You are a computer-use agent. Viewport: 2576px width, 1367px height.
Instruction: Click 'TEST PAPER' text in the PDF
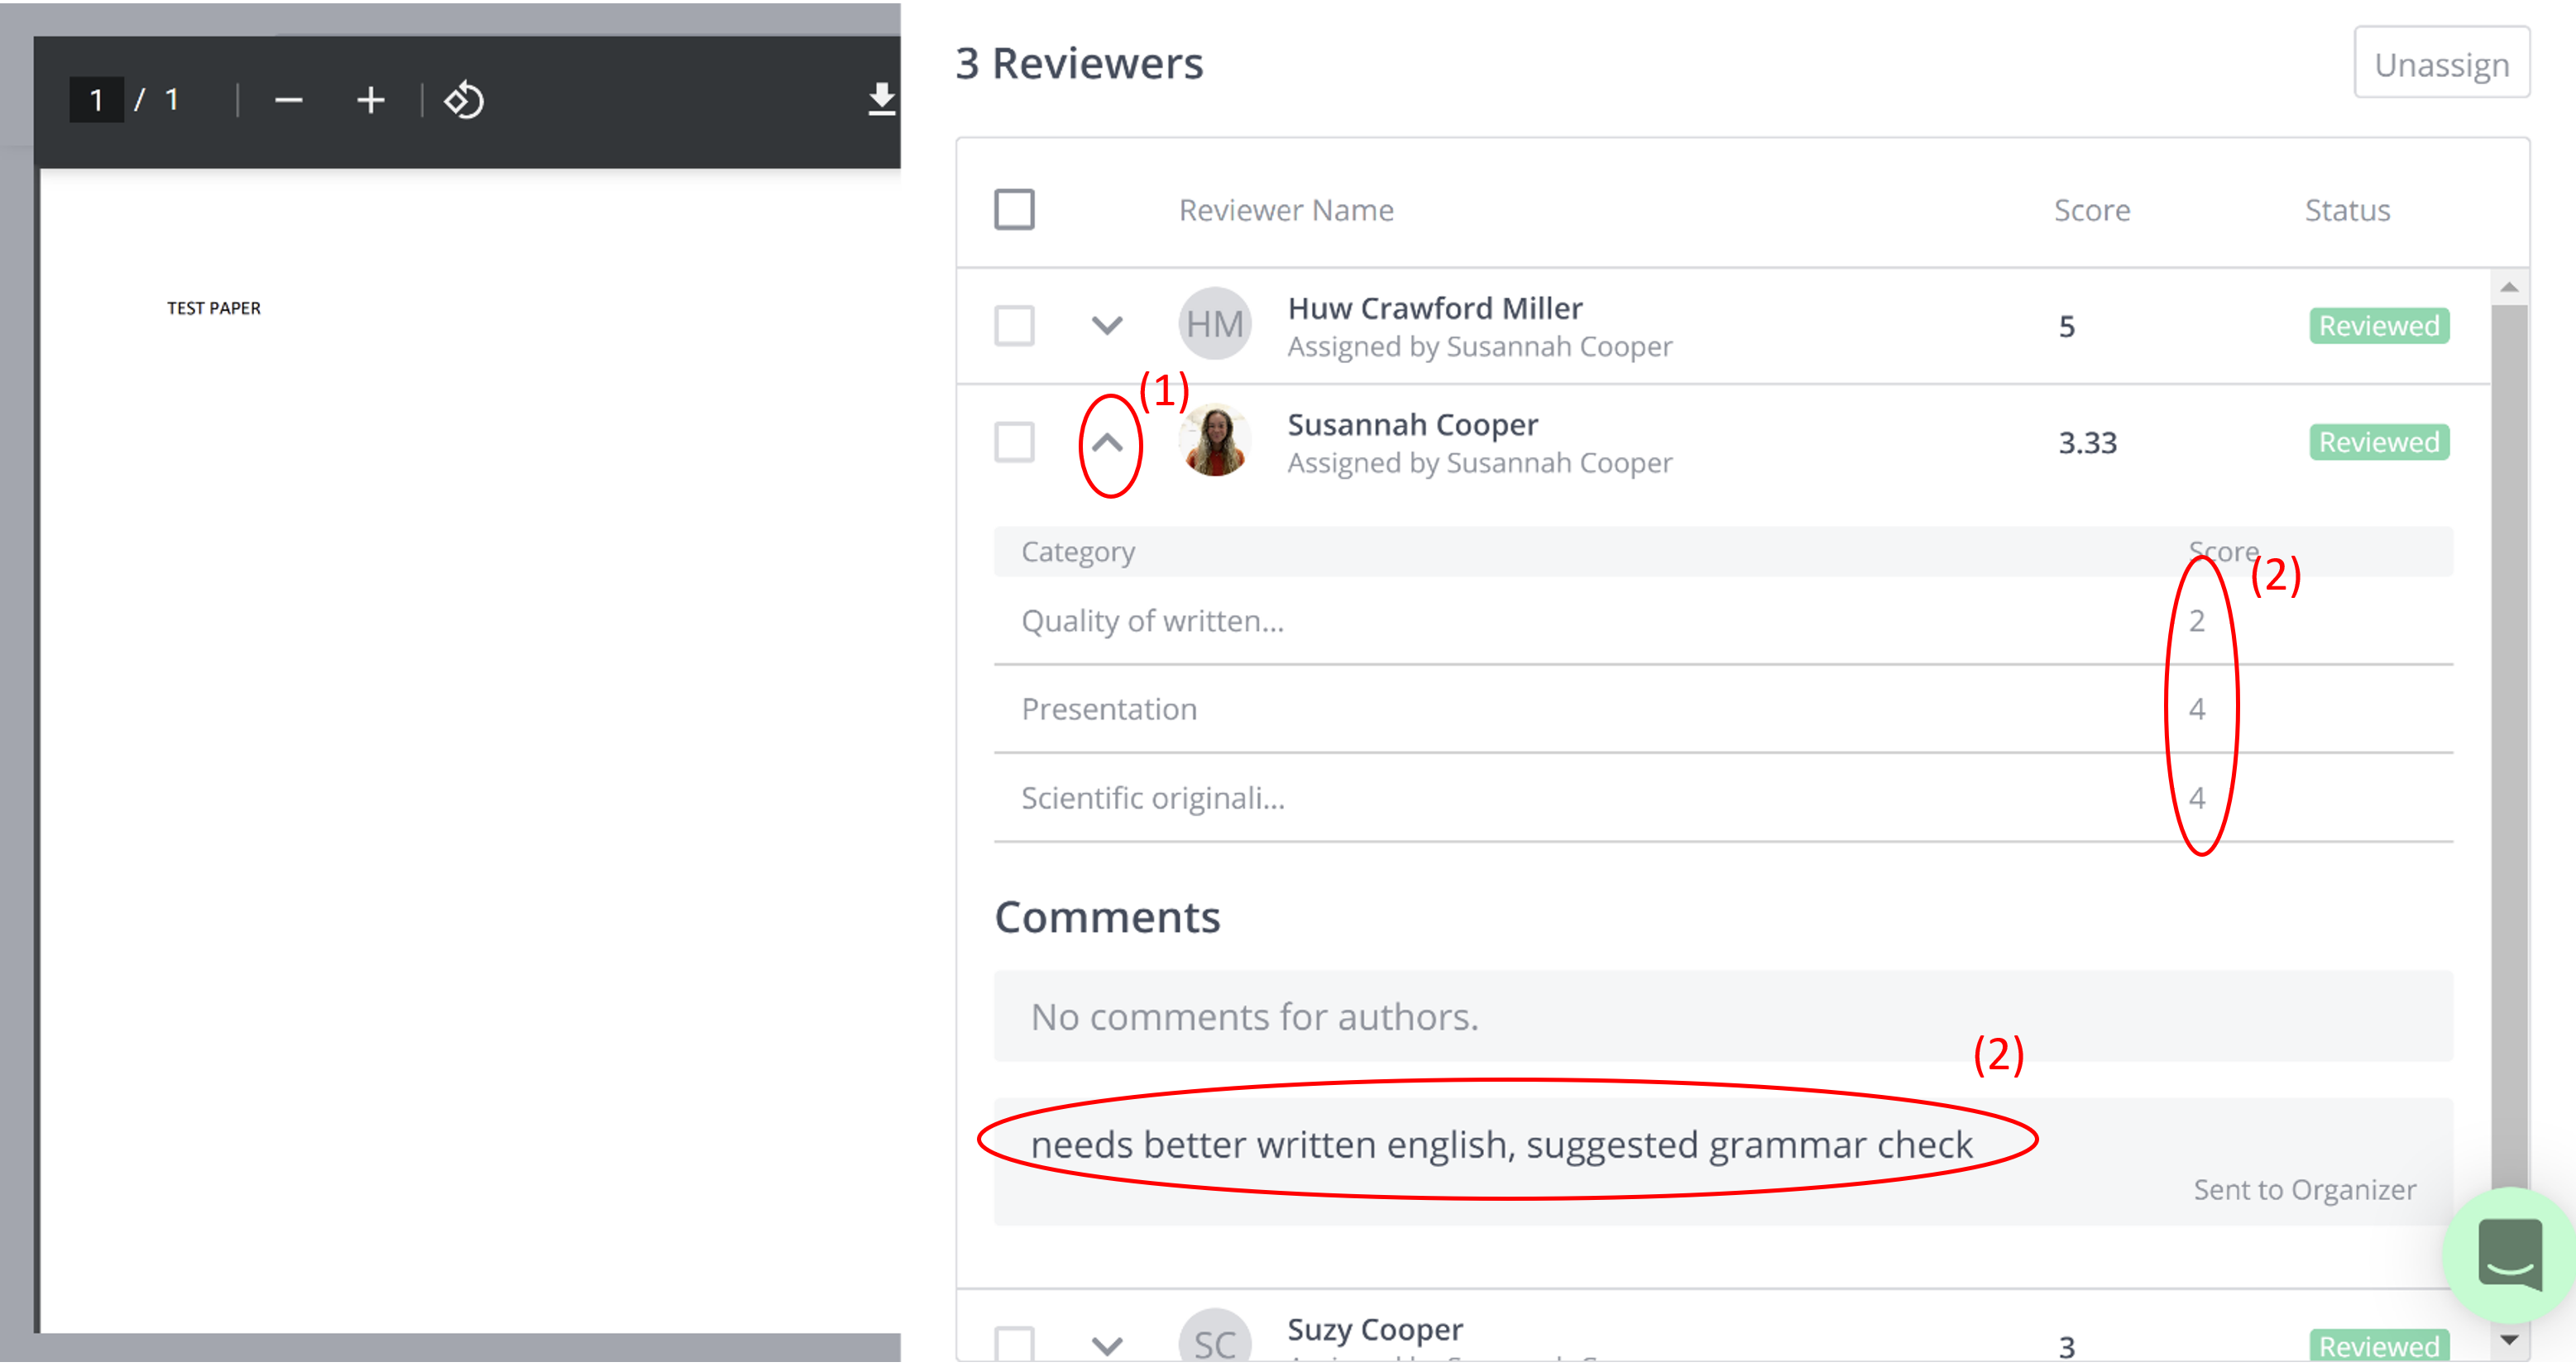pos(213,308)
